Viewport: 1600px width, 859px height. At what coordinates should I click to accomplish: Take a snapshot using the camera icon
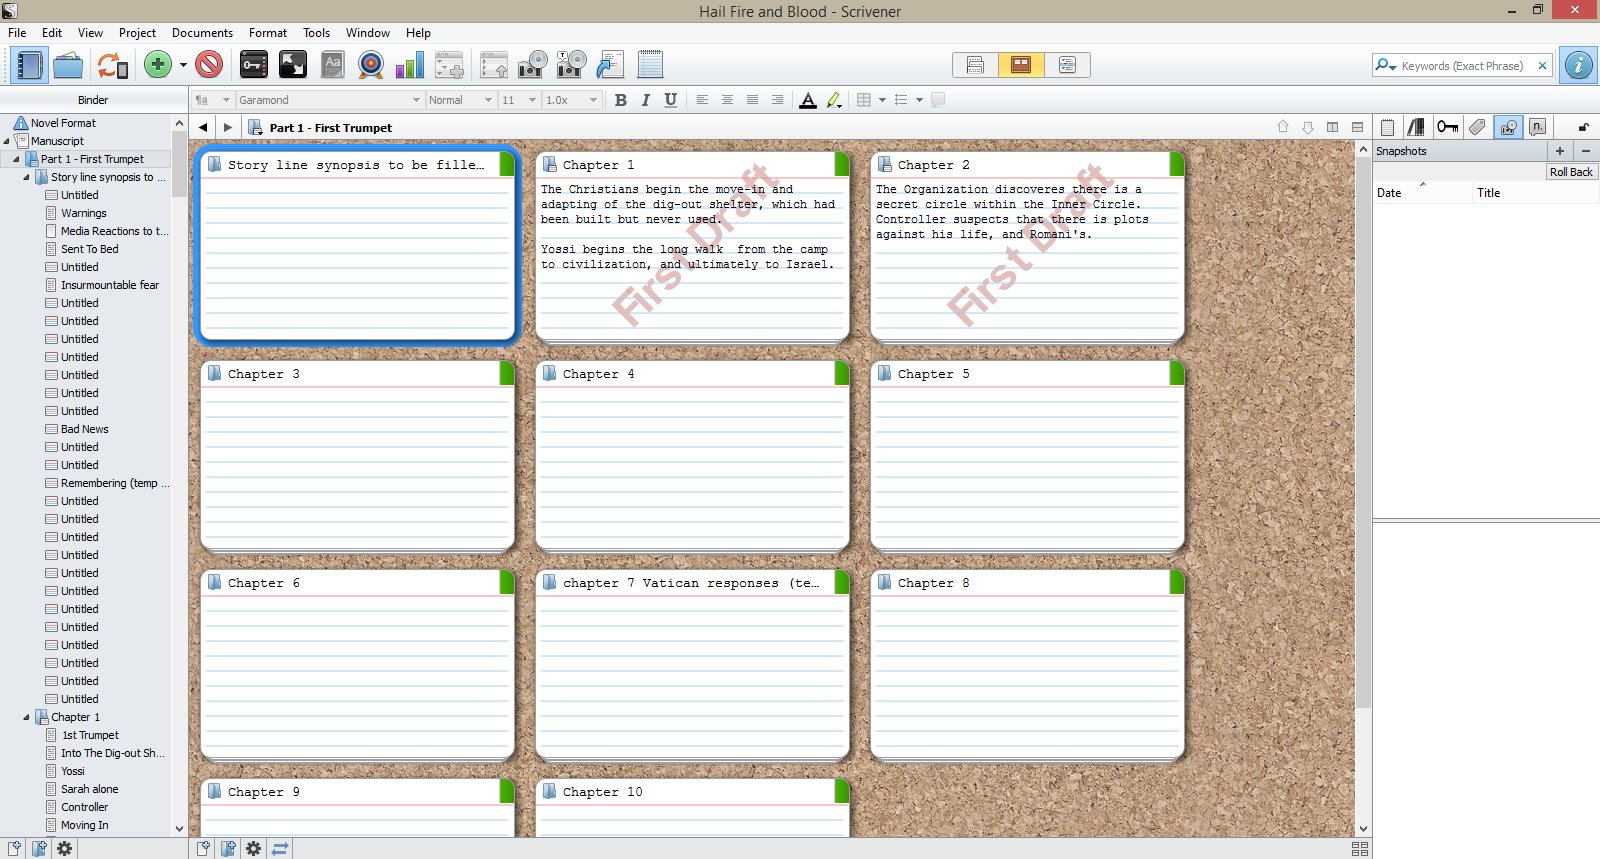(x=533, y=66)
